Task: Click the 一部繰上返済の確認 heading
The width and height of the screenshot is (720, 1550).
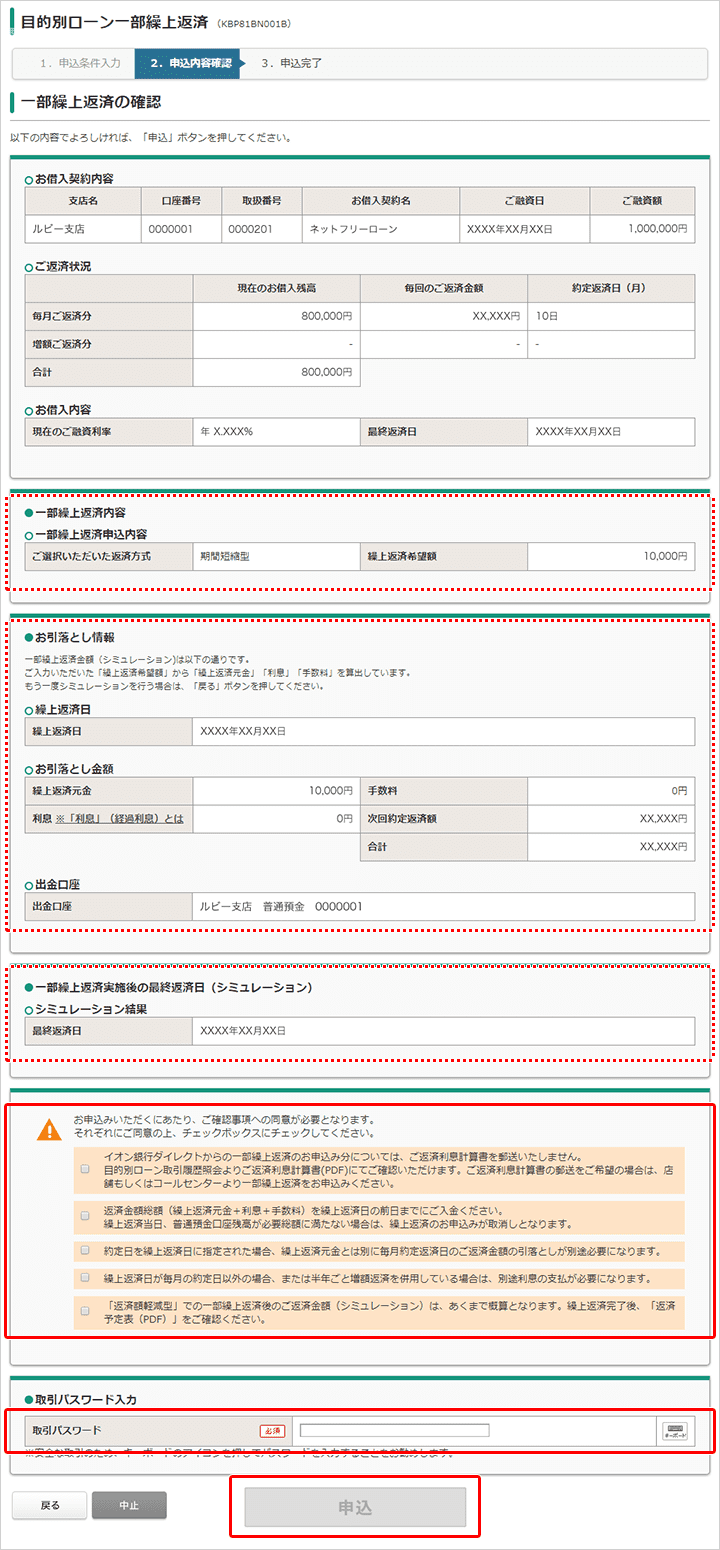Action: (x=91, y=102)
